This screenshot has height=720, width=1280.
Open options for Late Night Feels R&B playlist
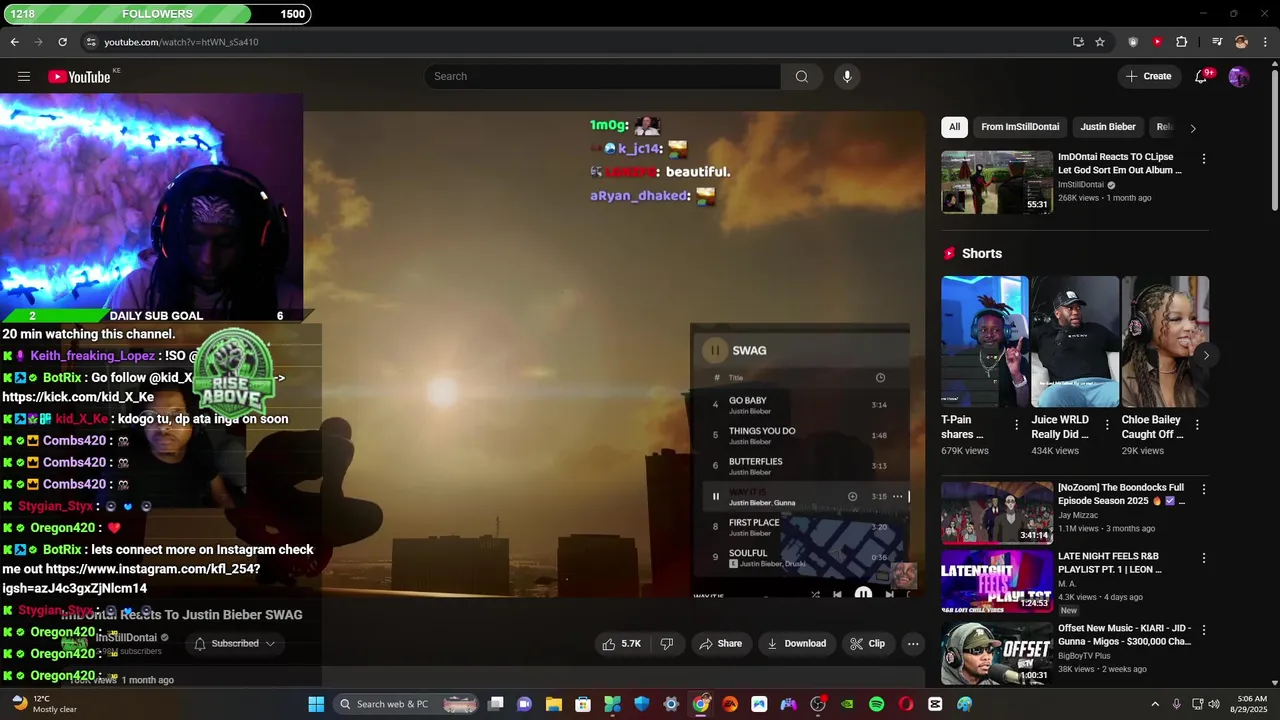1204,558
